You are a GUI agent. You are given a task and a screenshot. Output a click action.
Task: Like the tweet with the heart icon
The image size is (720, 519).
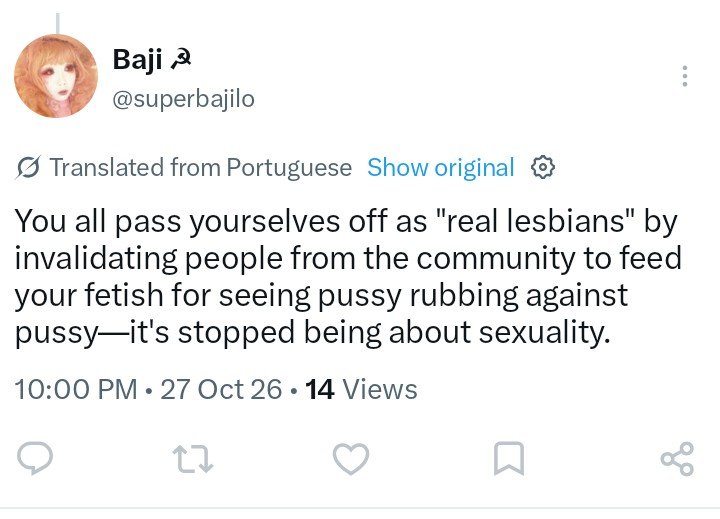tap(351, 458)
